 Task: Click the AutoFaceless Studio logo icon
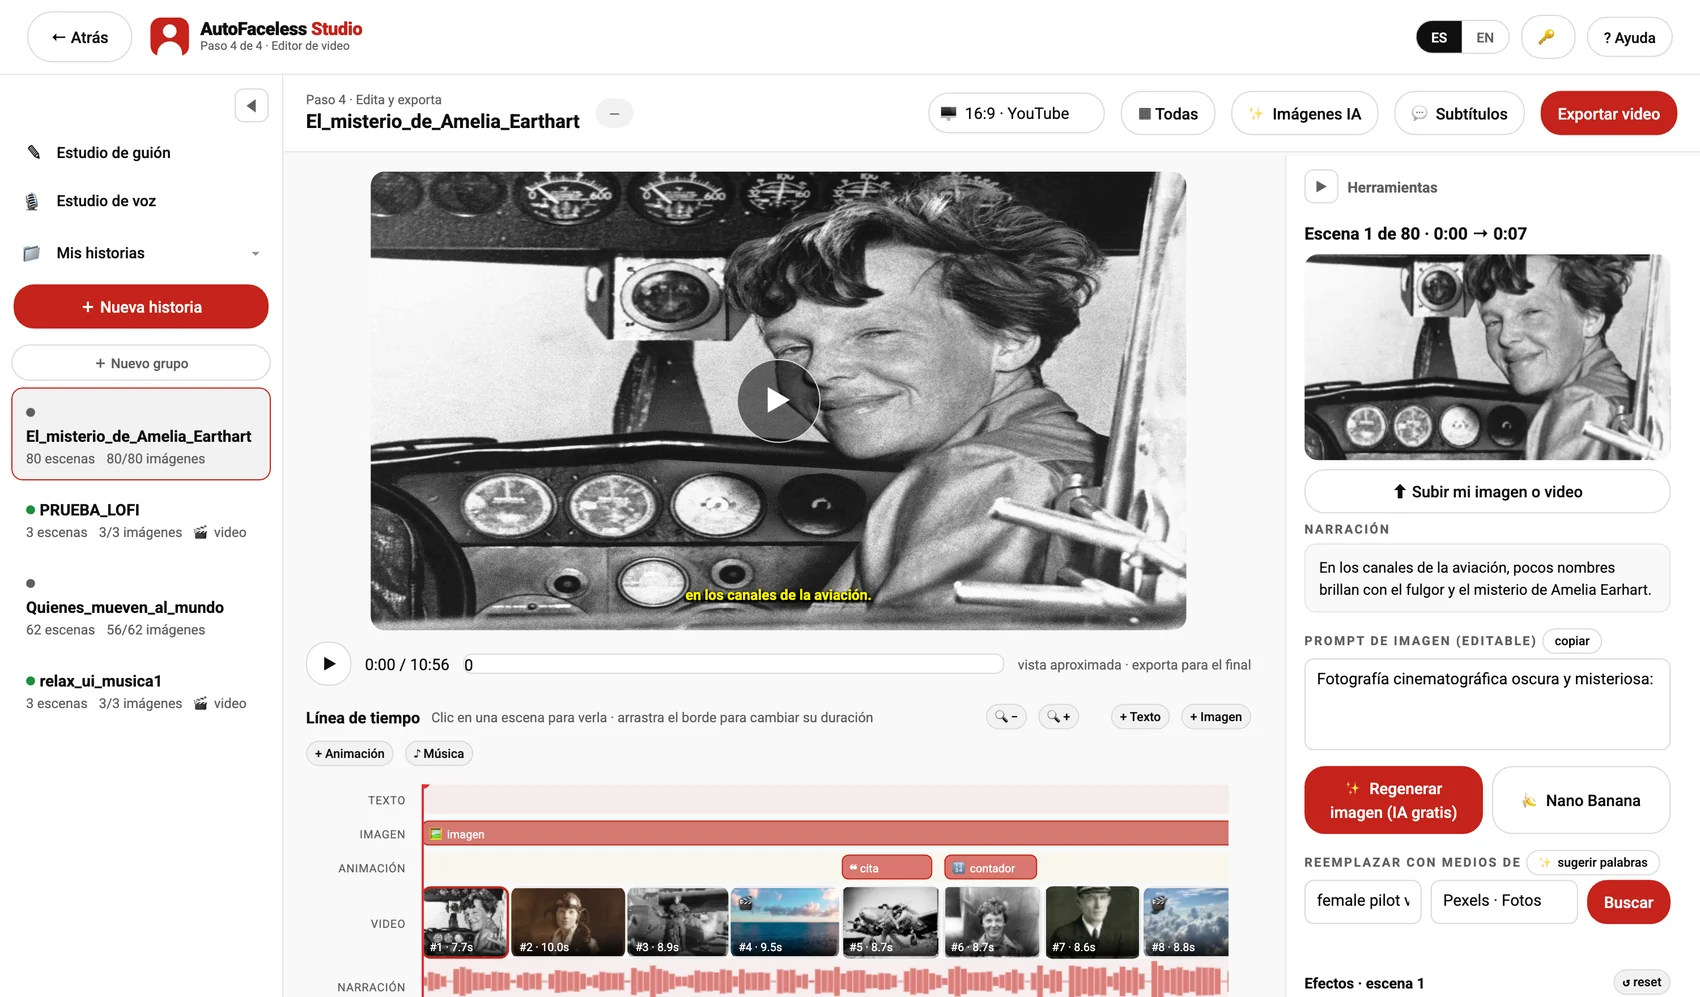[169, 37]
